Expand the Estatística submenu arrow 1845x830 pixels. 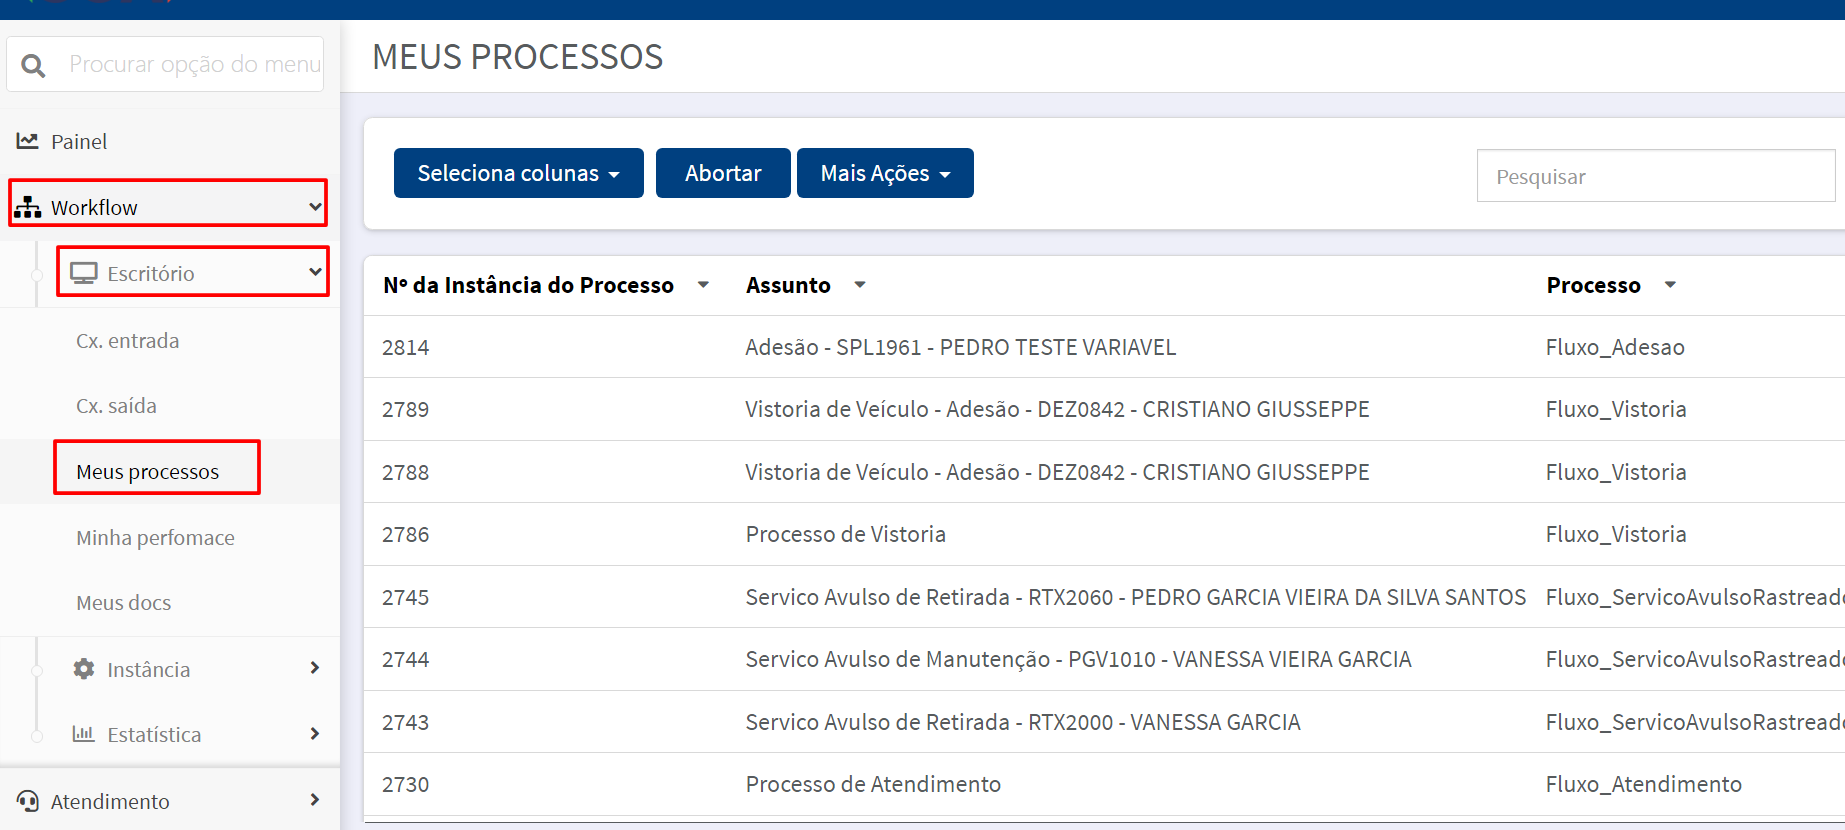pyautogui.click(x=315, y=733)
